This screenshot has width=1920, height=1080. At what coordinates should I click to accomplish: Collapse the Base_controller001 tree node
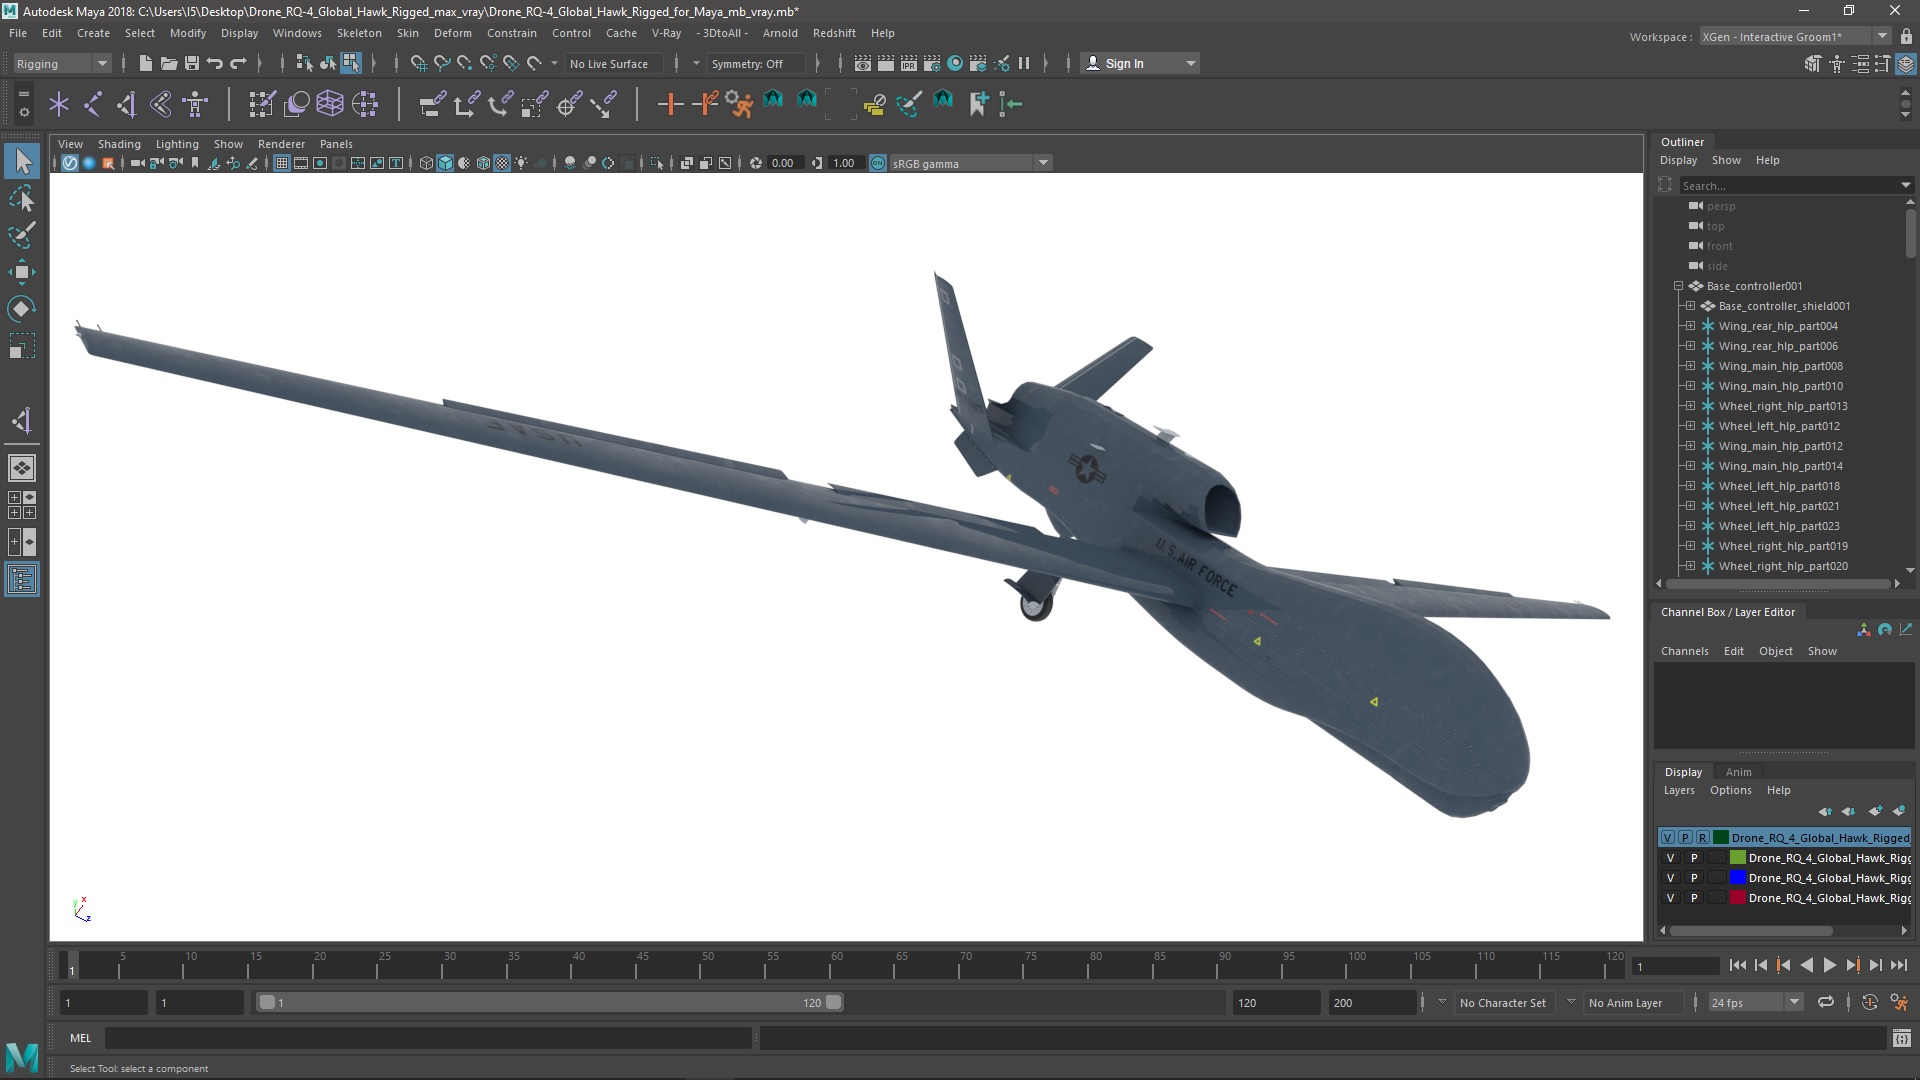pos(1678,286)
